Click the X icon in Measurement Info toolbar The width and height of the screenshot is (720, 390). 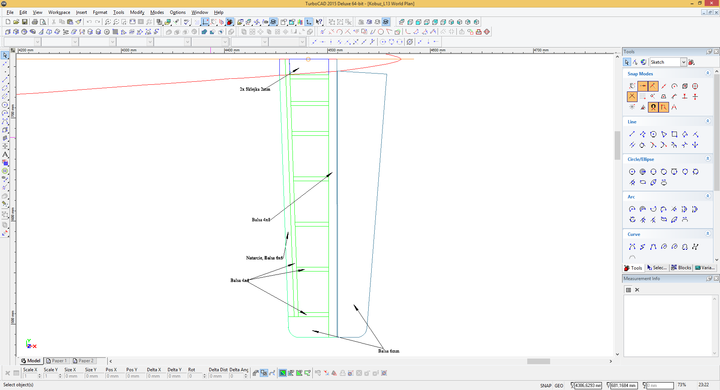[x=637, y=290]
